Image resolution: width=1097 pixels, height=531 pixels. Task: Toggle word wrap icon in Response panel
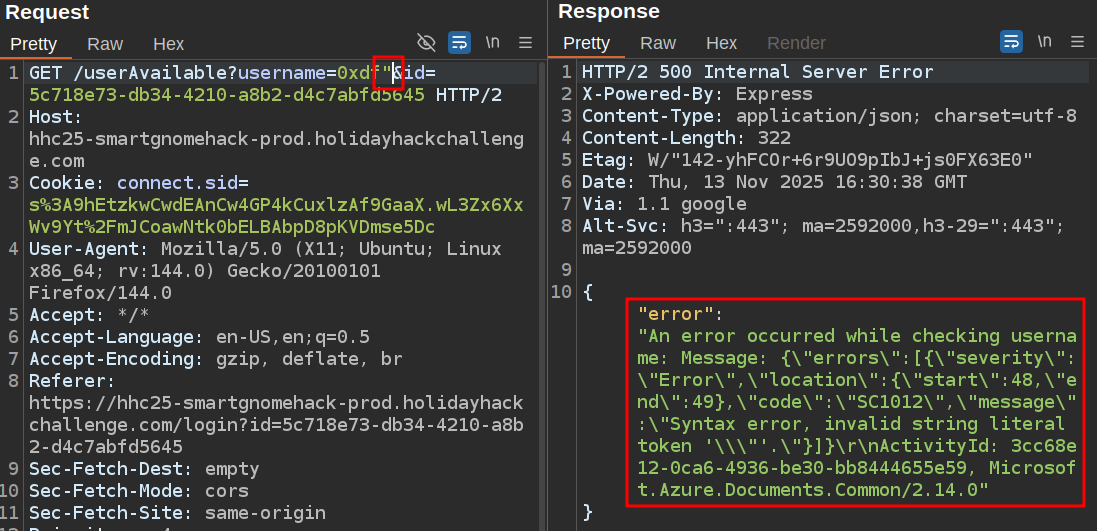click(x=1011, y=42)
